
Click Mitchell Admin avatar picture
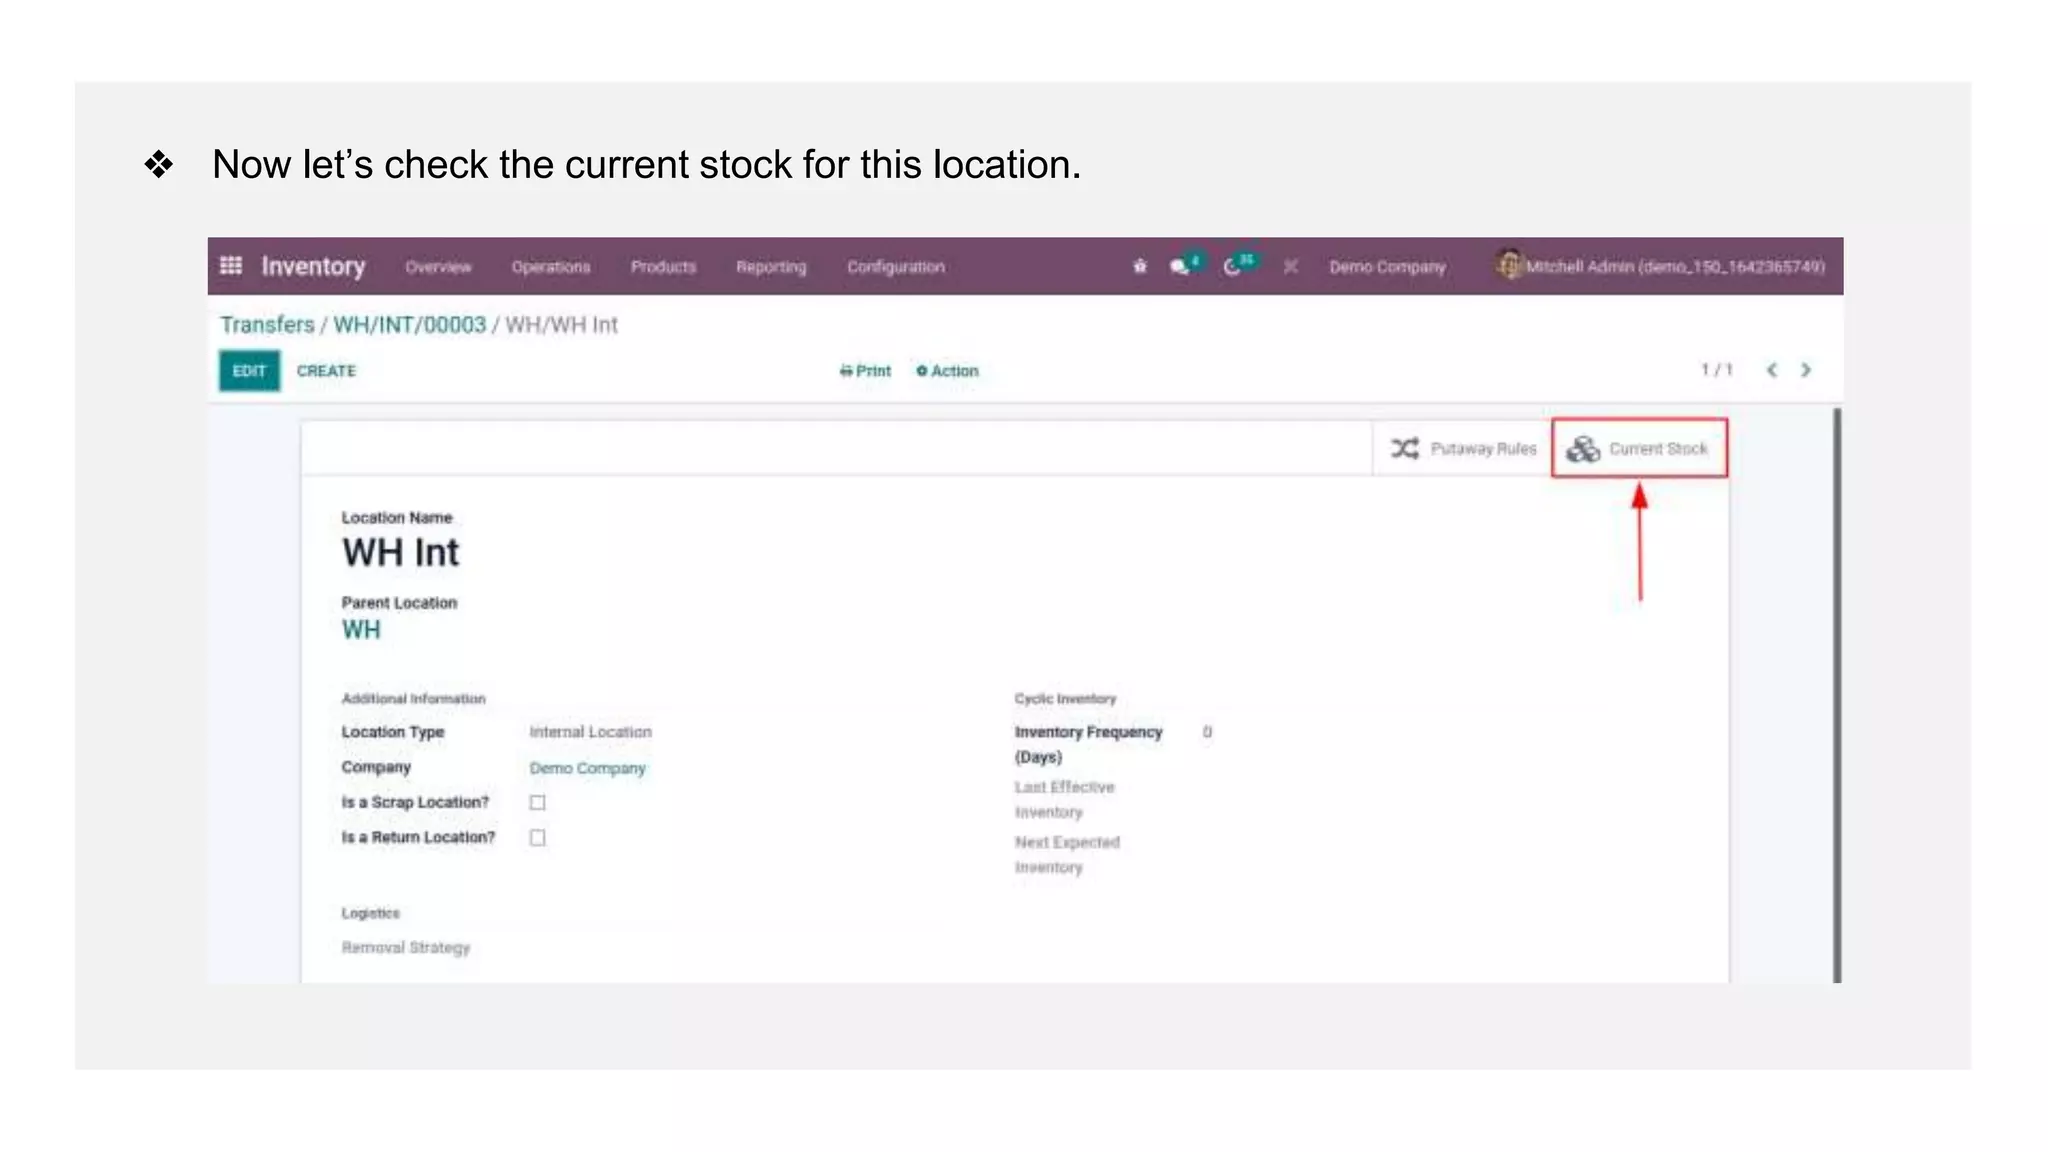pos(1508,265)
